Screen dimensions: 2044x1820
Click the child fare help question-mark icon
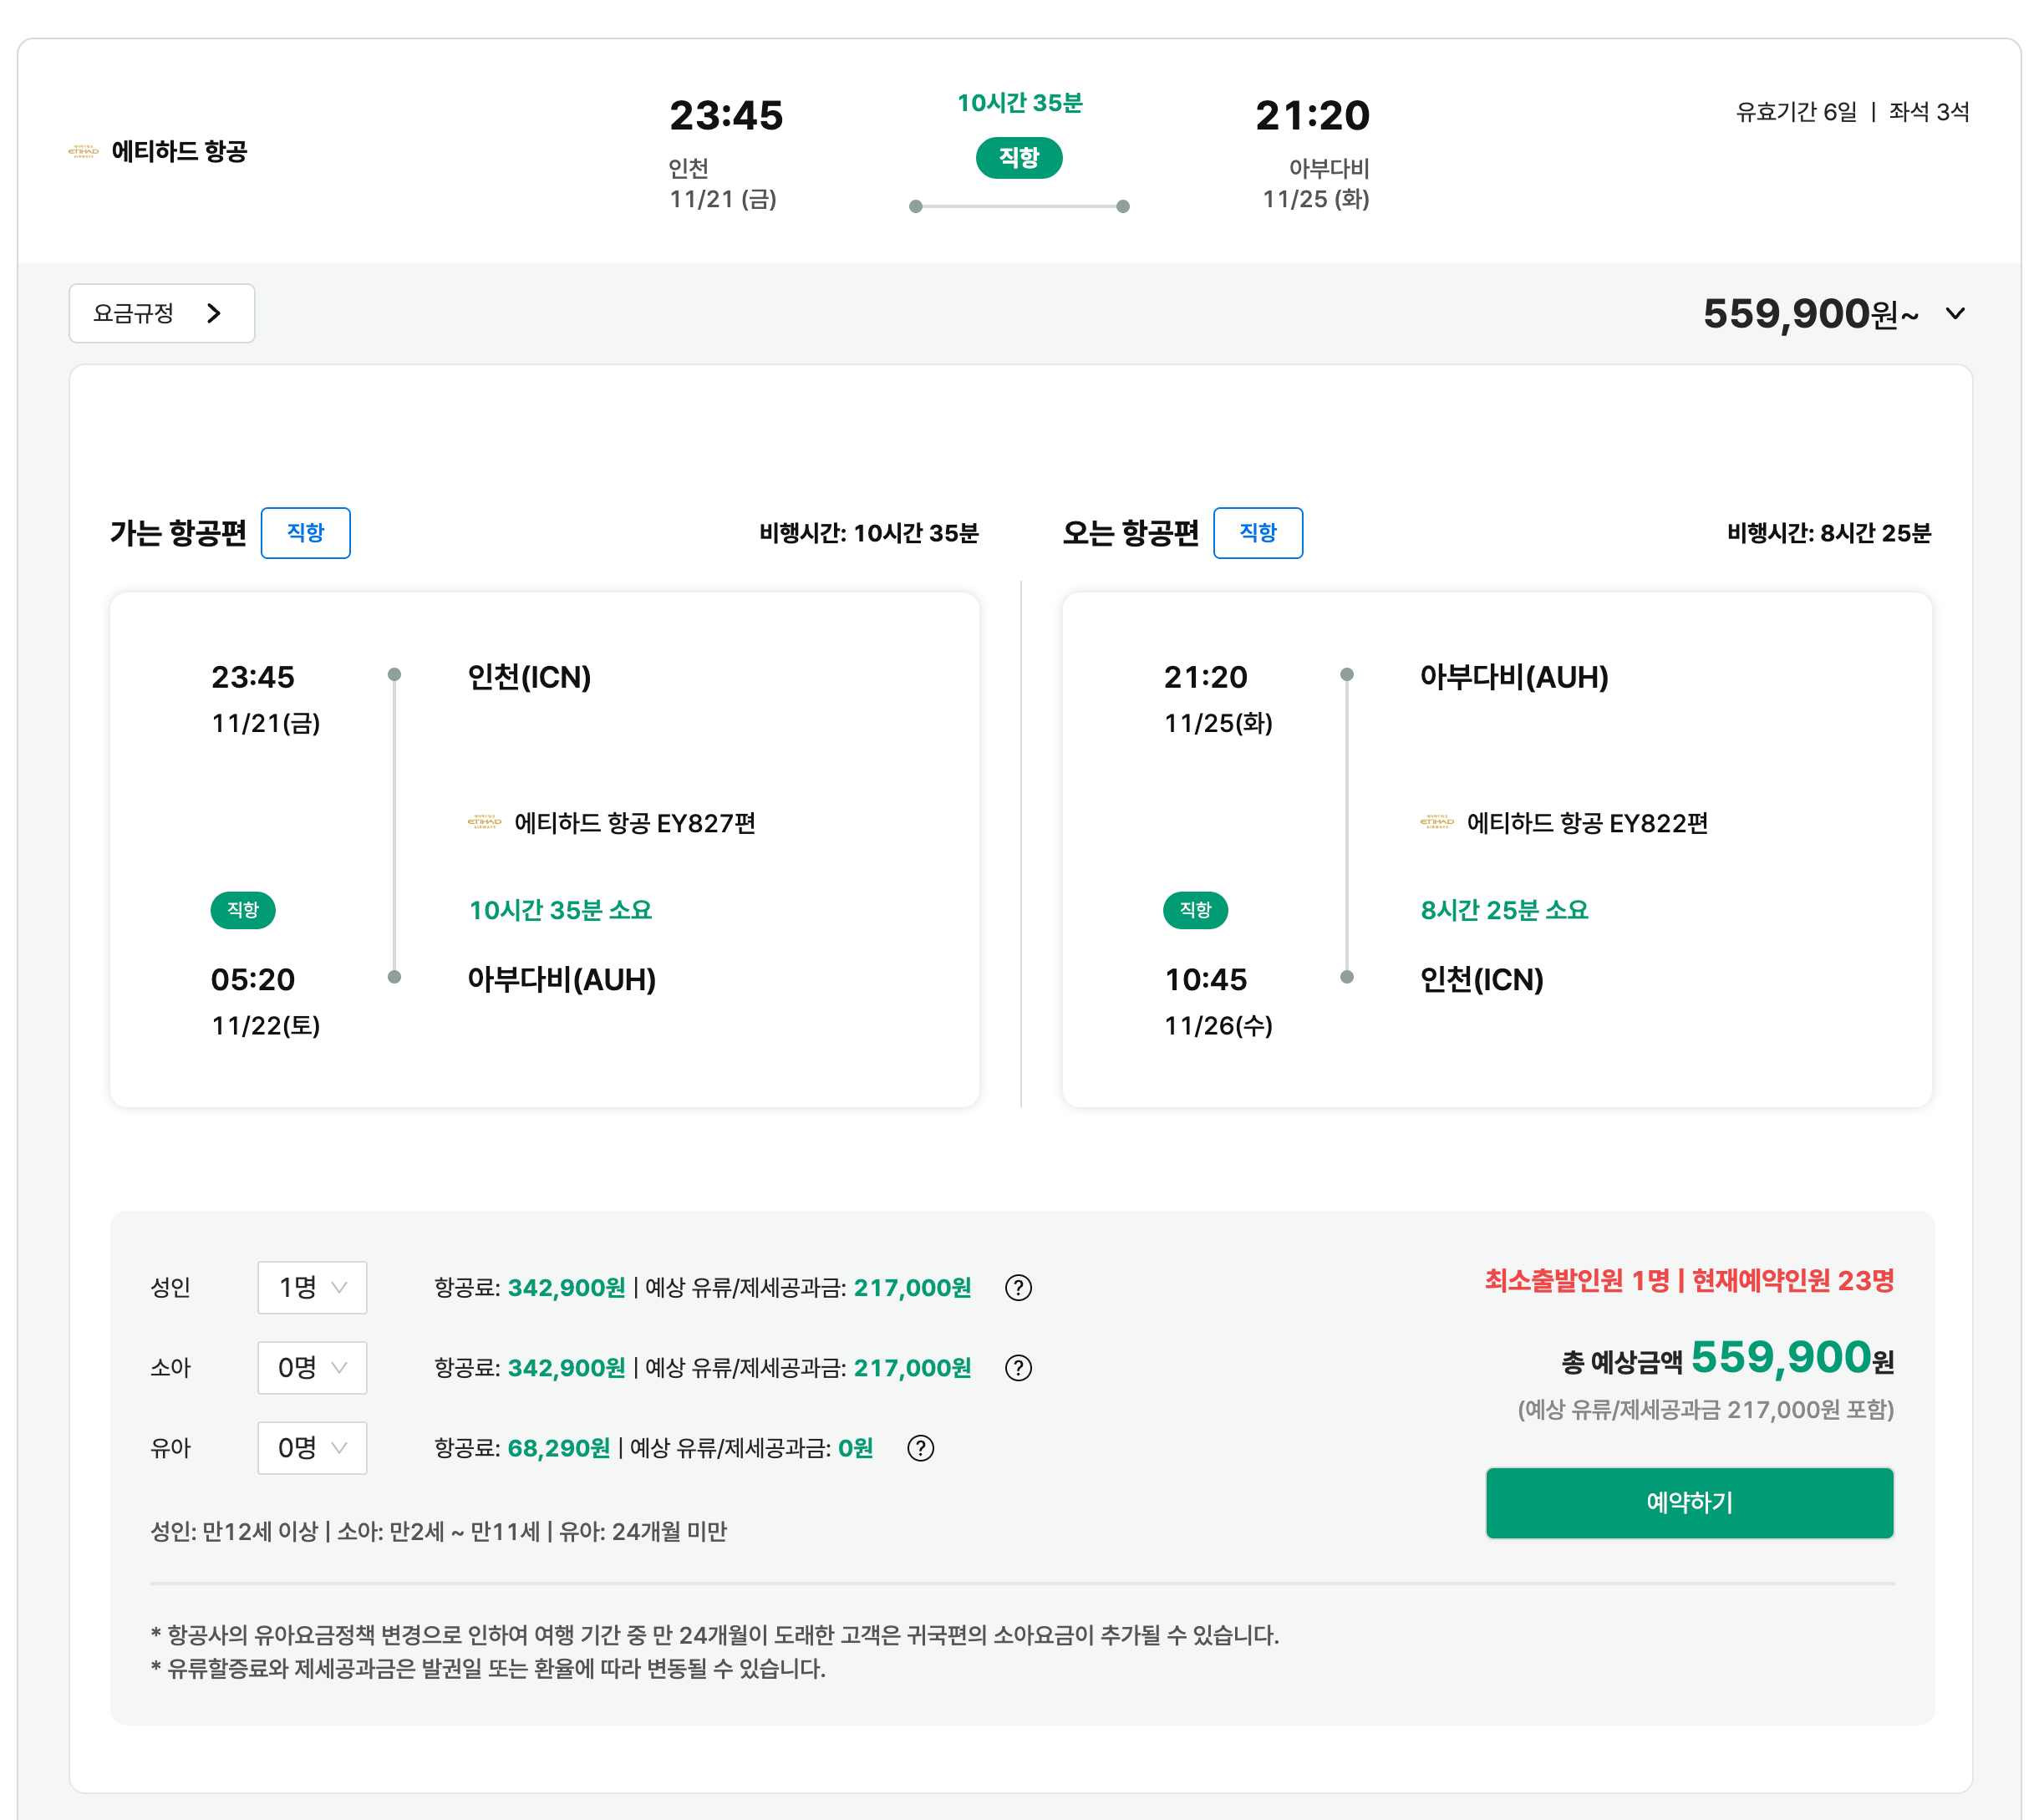(x=1018, y=1368)
